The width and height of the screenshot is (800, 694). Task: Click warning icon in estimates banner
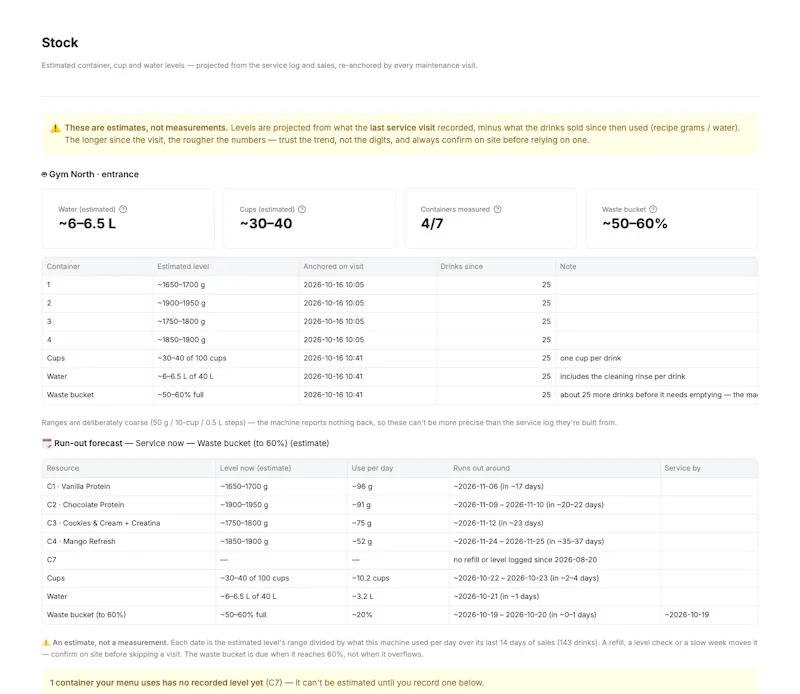click(55, 128)
